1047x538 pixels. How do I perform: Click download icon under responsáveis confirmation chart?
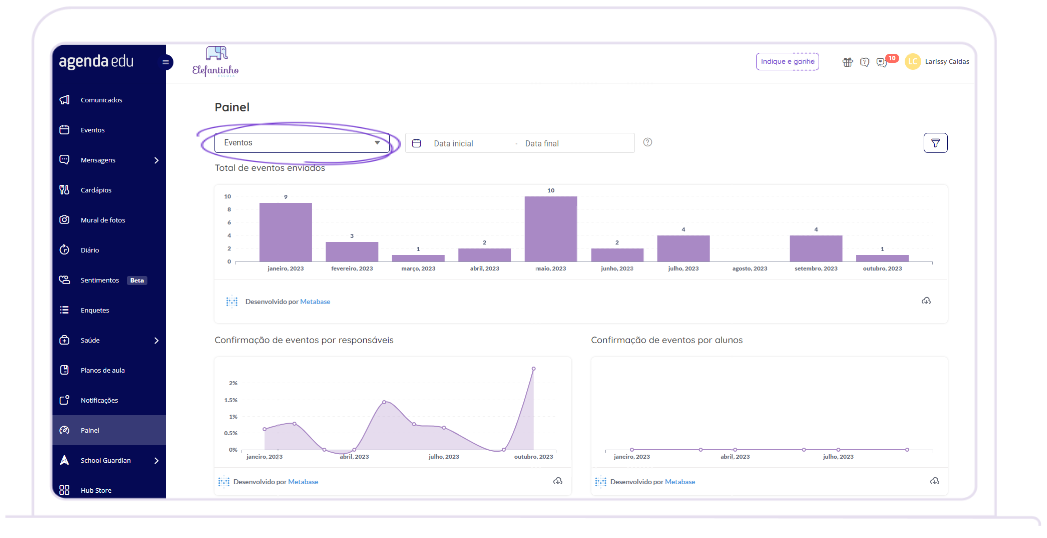(557, 481)
